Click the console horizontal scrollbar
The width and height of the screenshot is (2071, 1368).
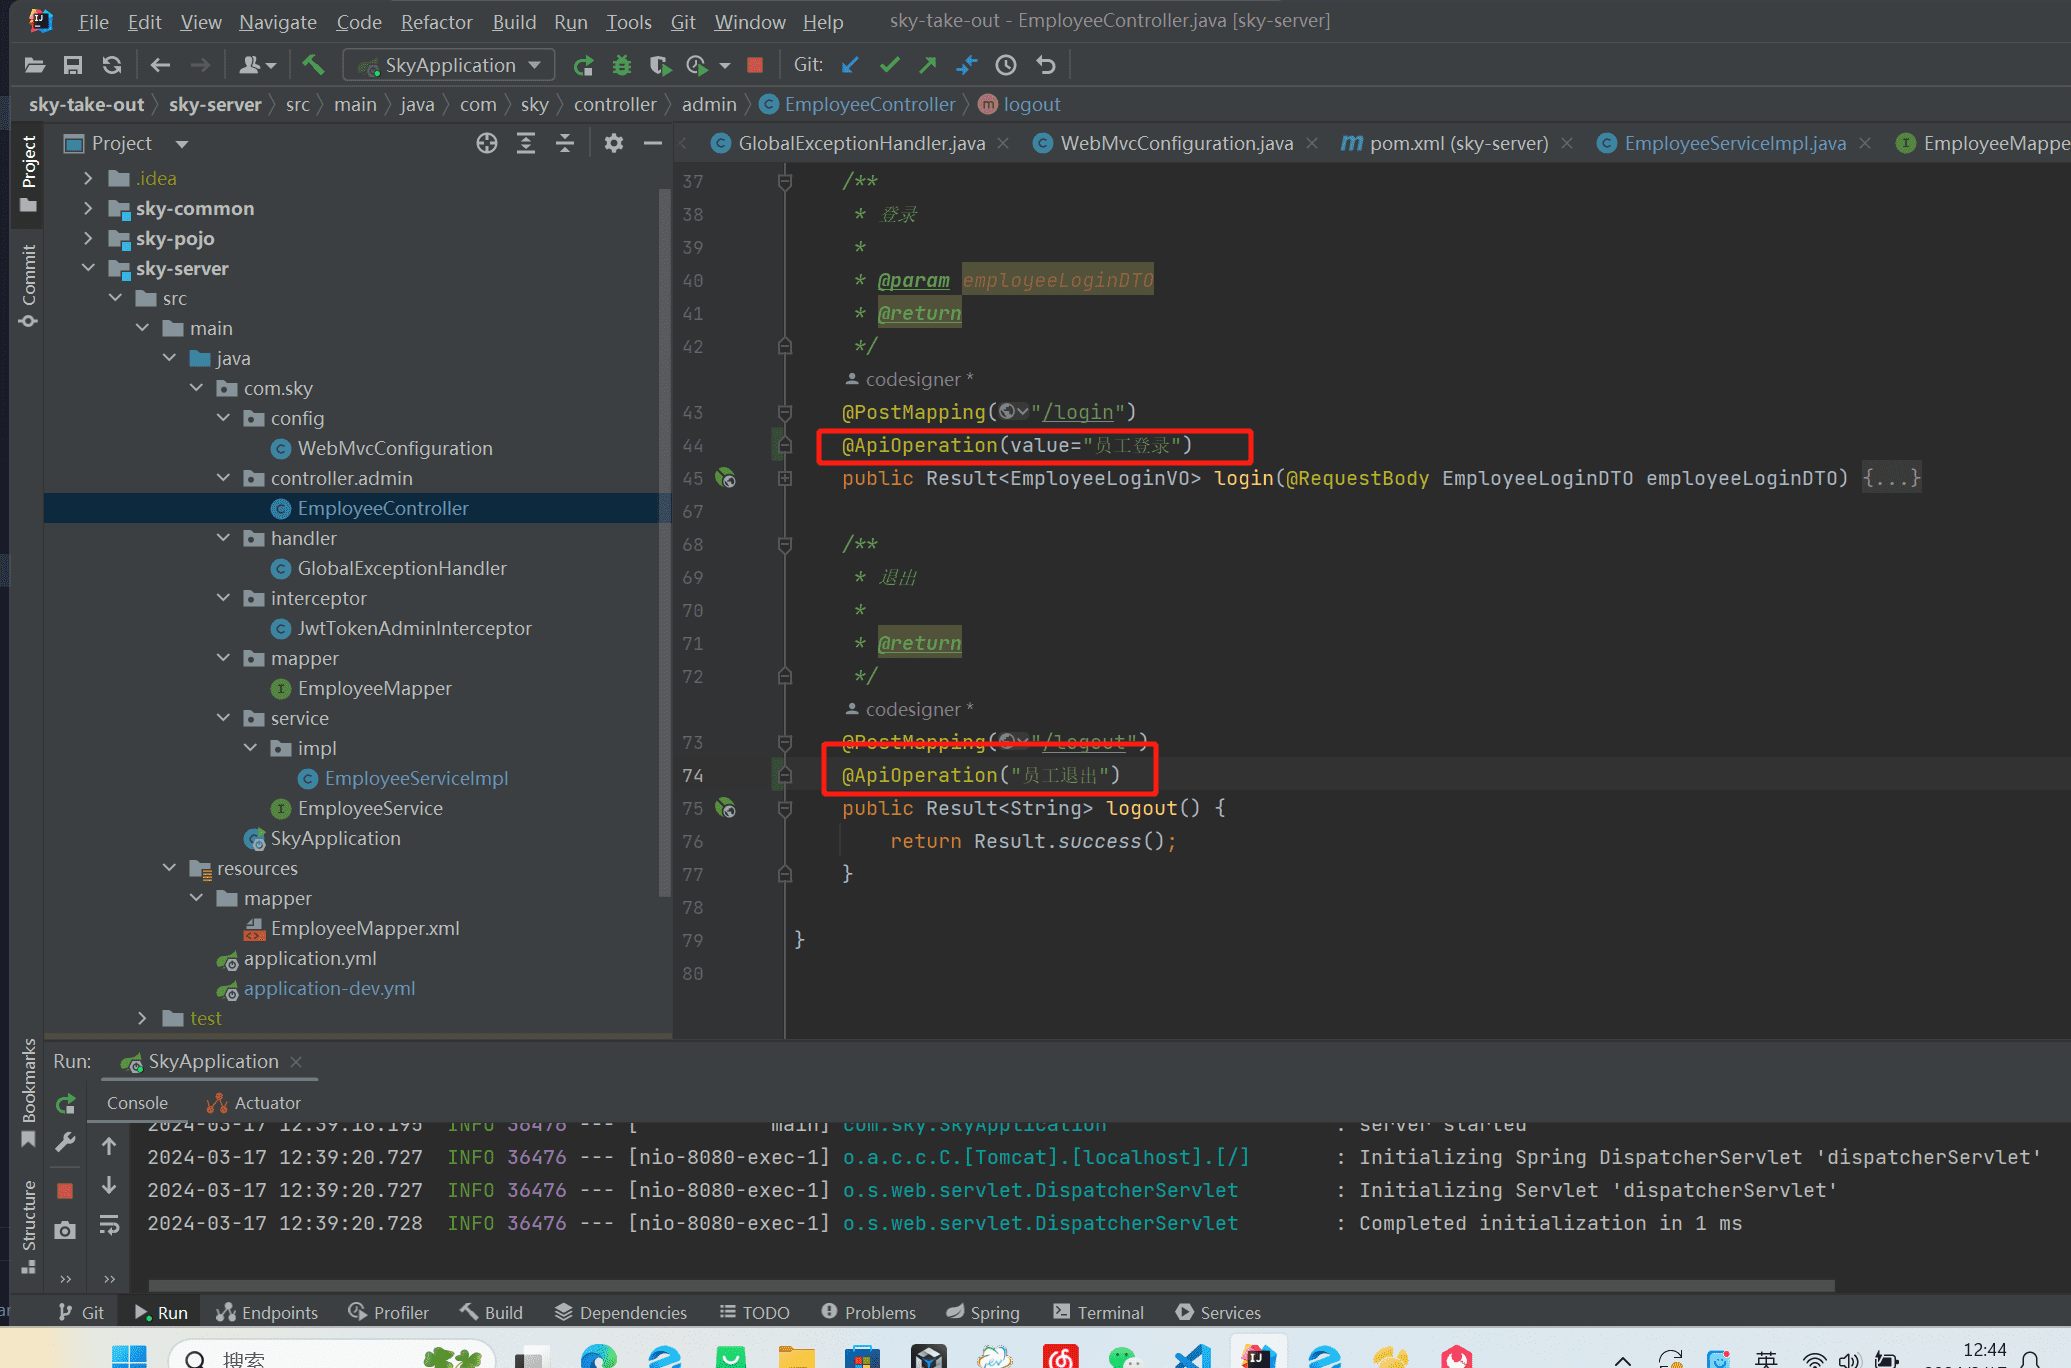[x=991, y=1286]
